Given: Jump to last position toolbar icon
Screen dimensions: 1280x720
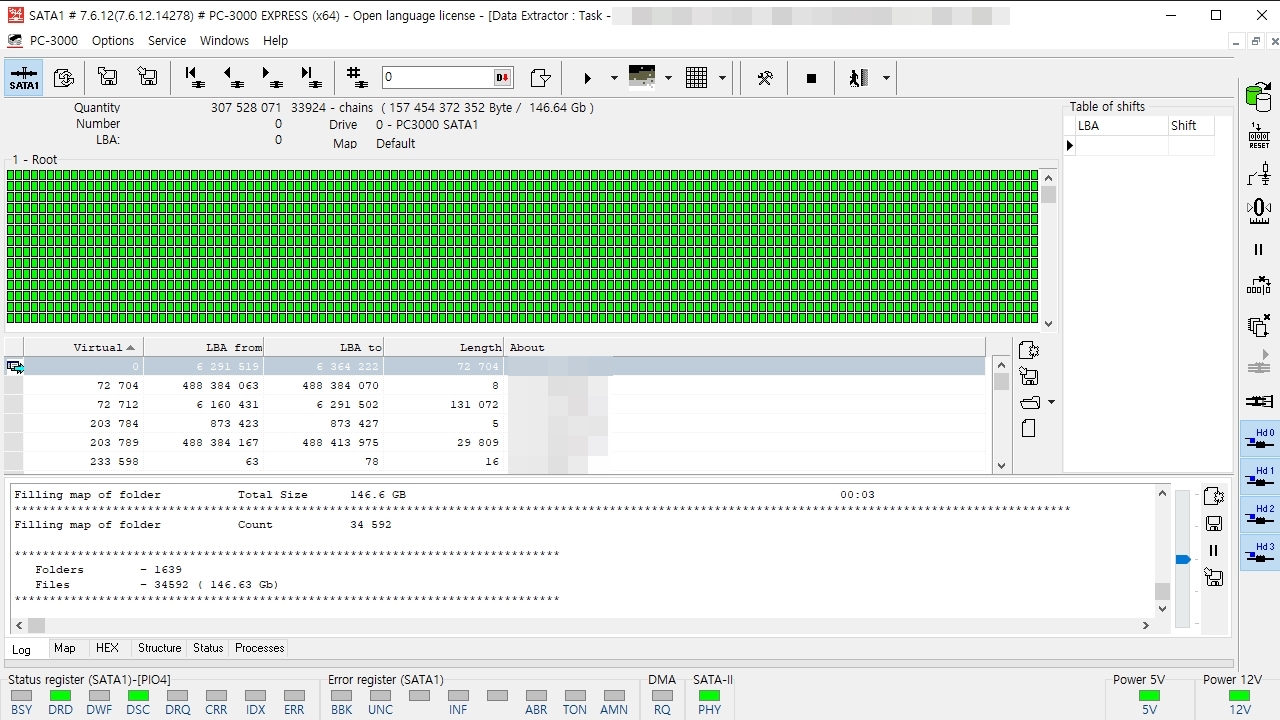Looking at the screenshot, I should tap(311, 78).
